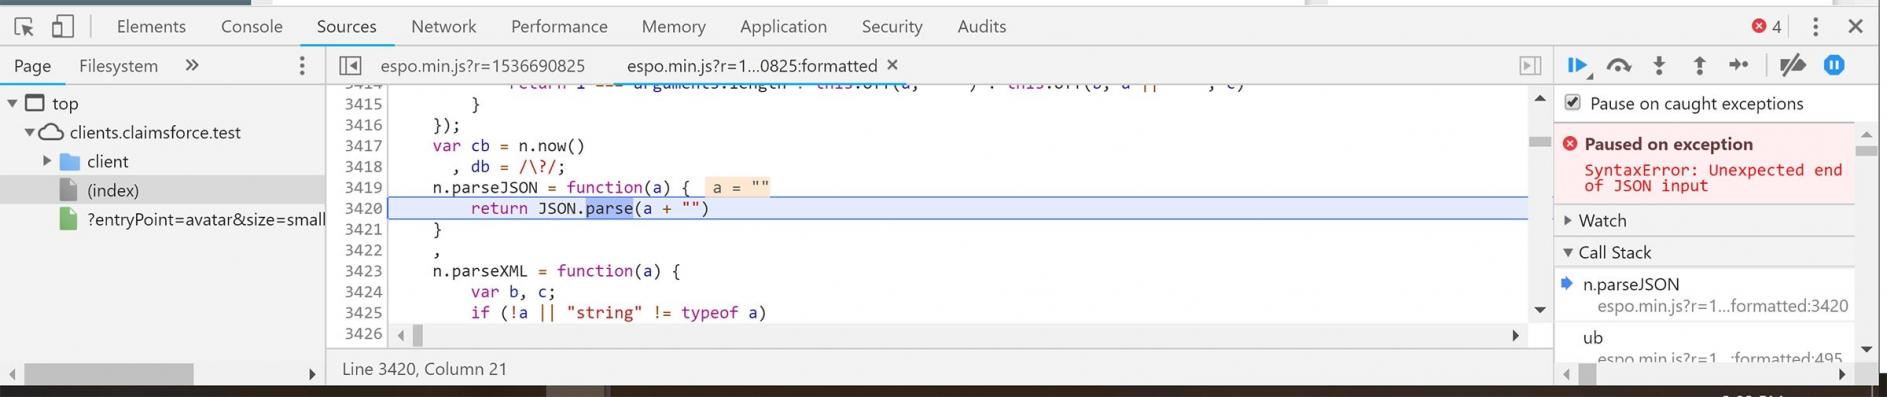Screen dimensions: 1887x397
Task: Step over next function call
Action: tap(1618, 65)
